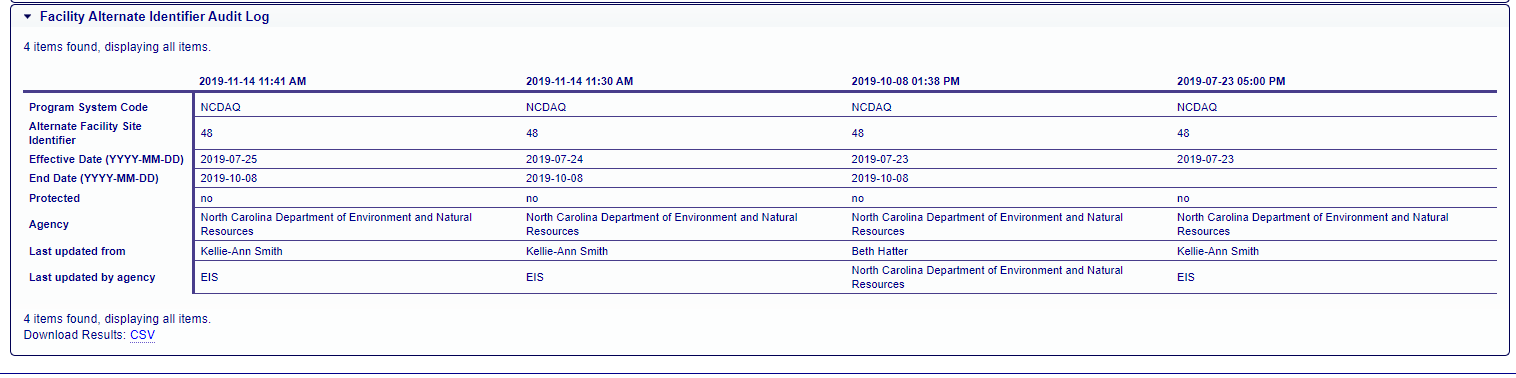Screen dimensions: 1516x378
Task: Click the Alternate Facility Site Identifier label
Action: [85, 133]
